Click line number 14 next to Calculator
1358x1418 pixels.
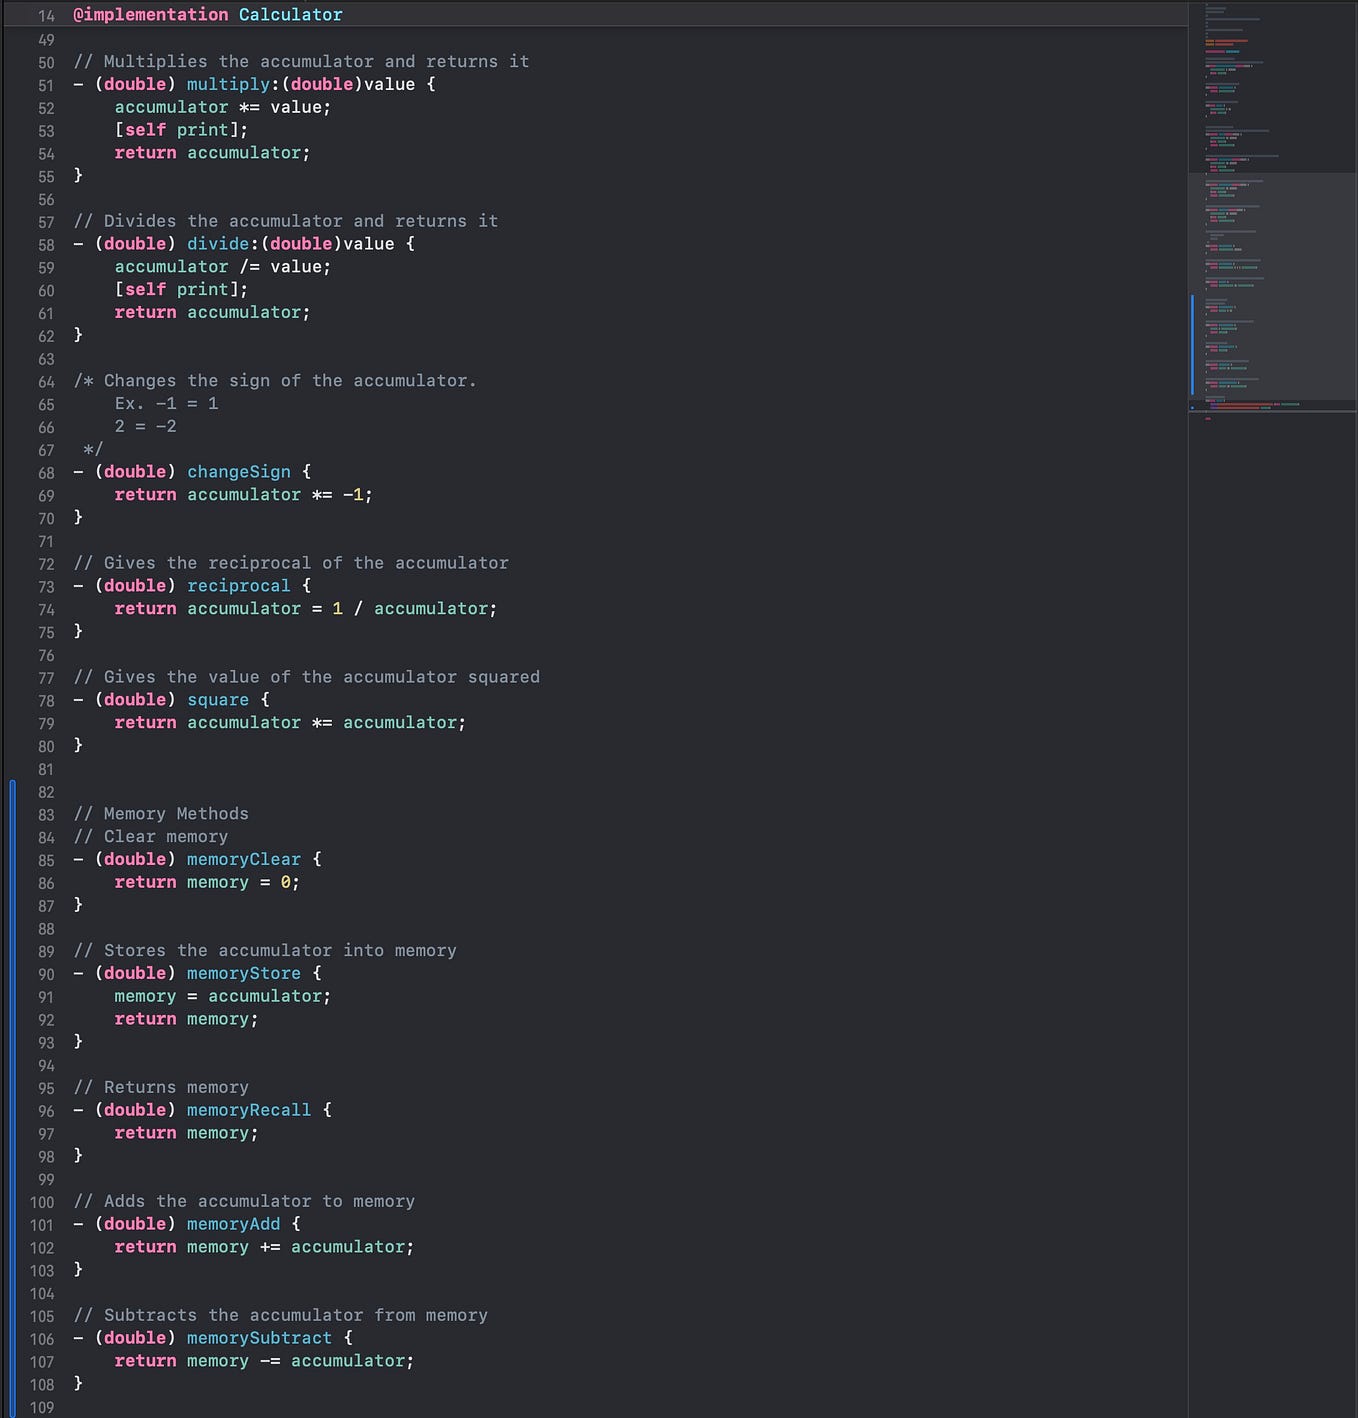45,15
